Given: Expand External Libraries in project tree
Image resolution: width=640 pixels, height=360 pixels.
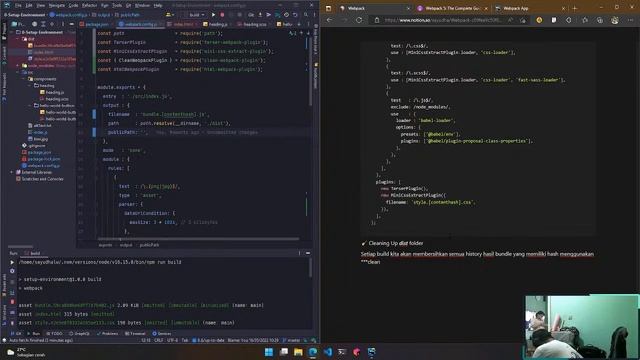Looking at the screenshot, I should [x=12, y=172].
